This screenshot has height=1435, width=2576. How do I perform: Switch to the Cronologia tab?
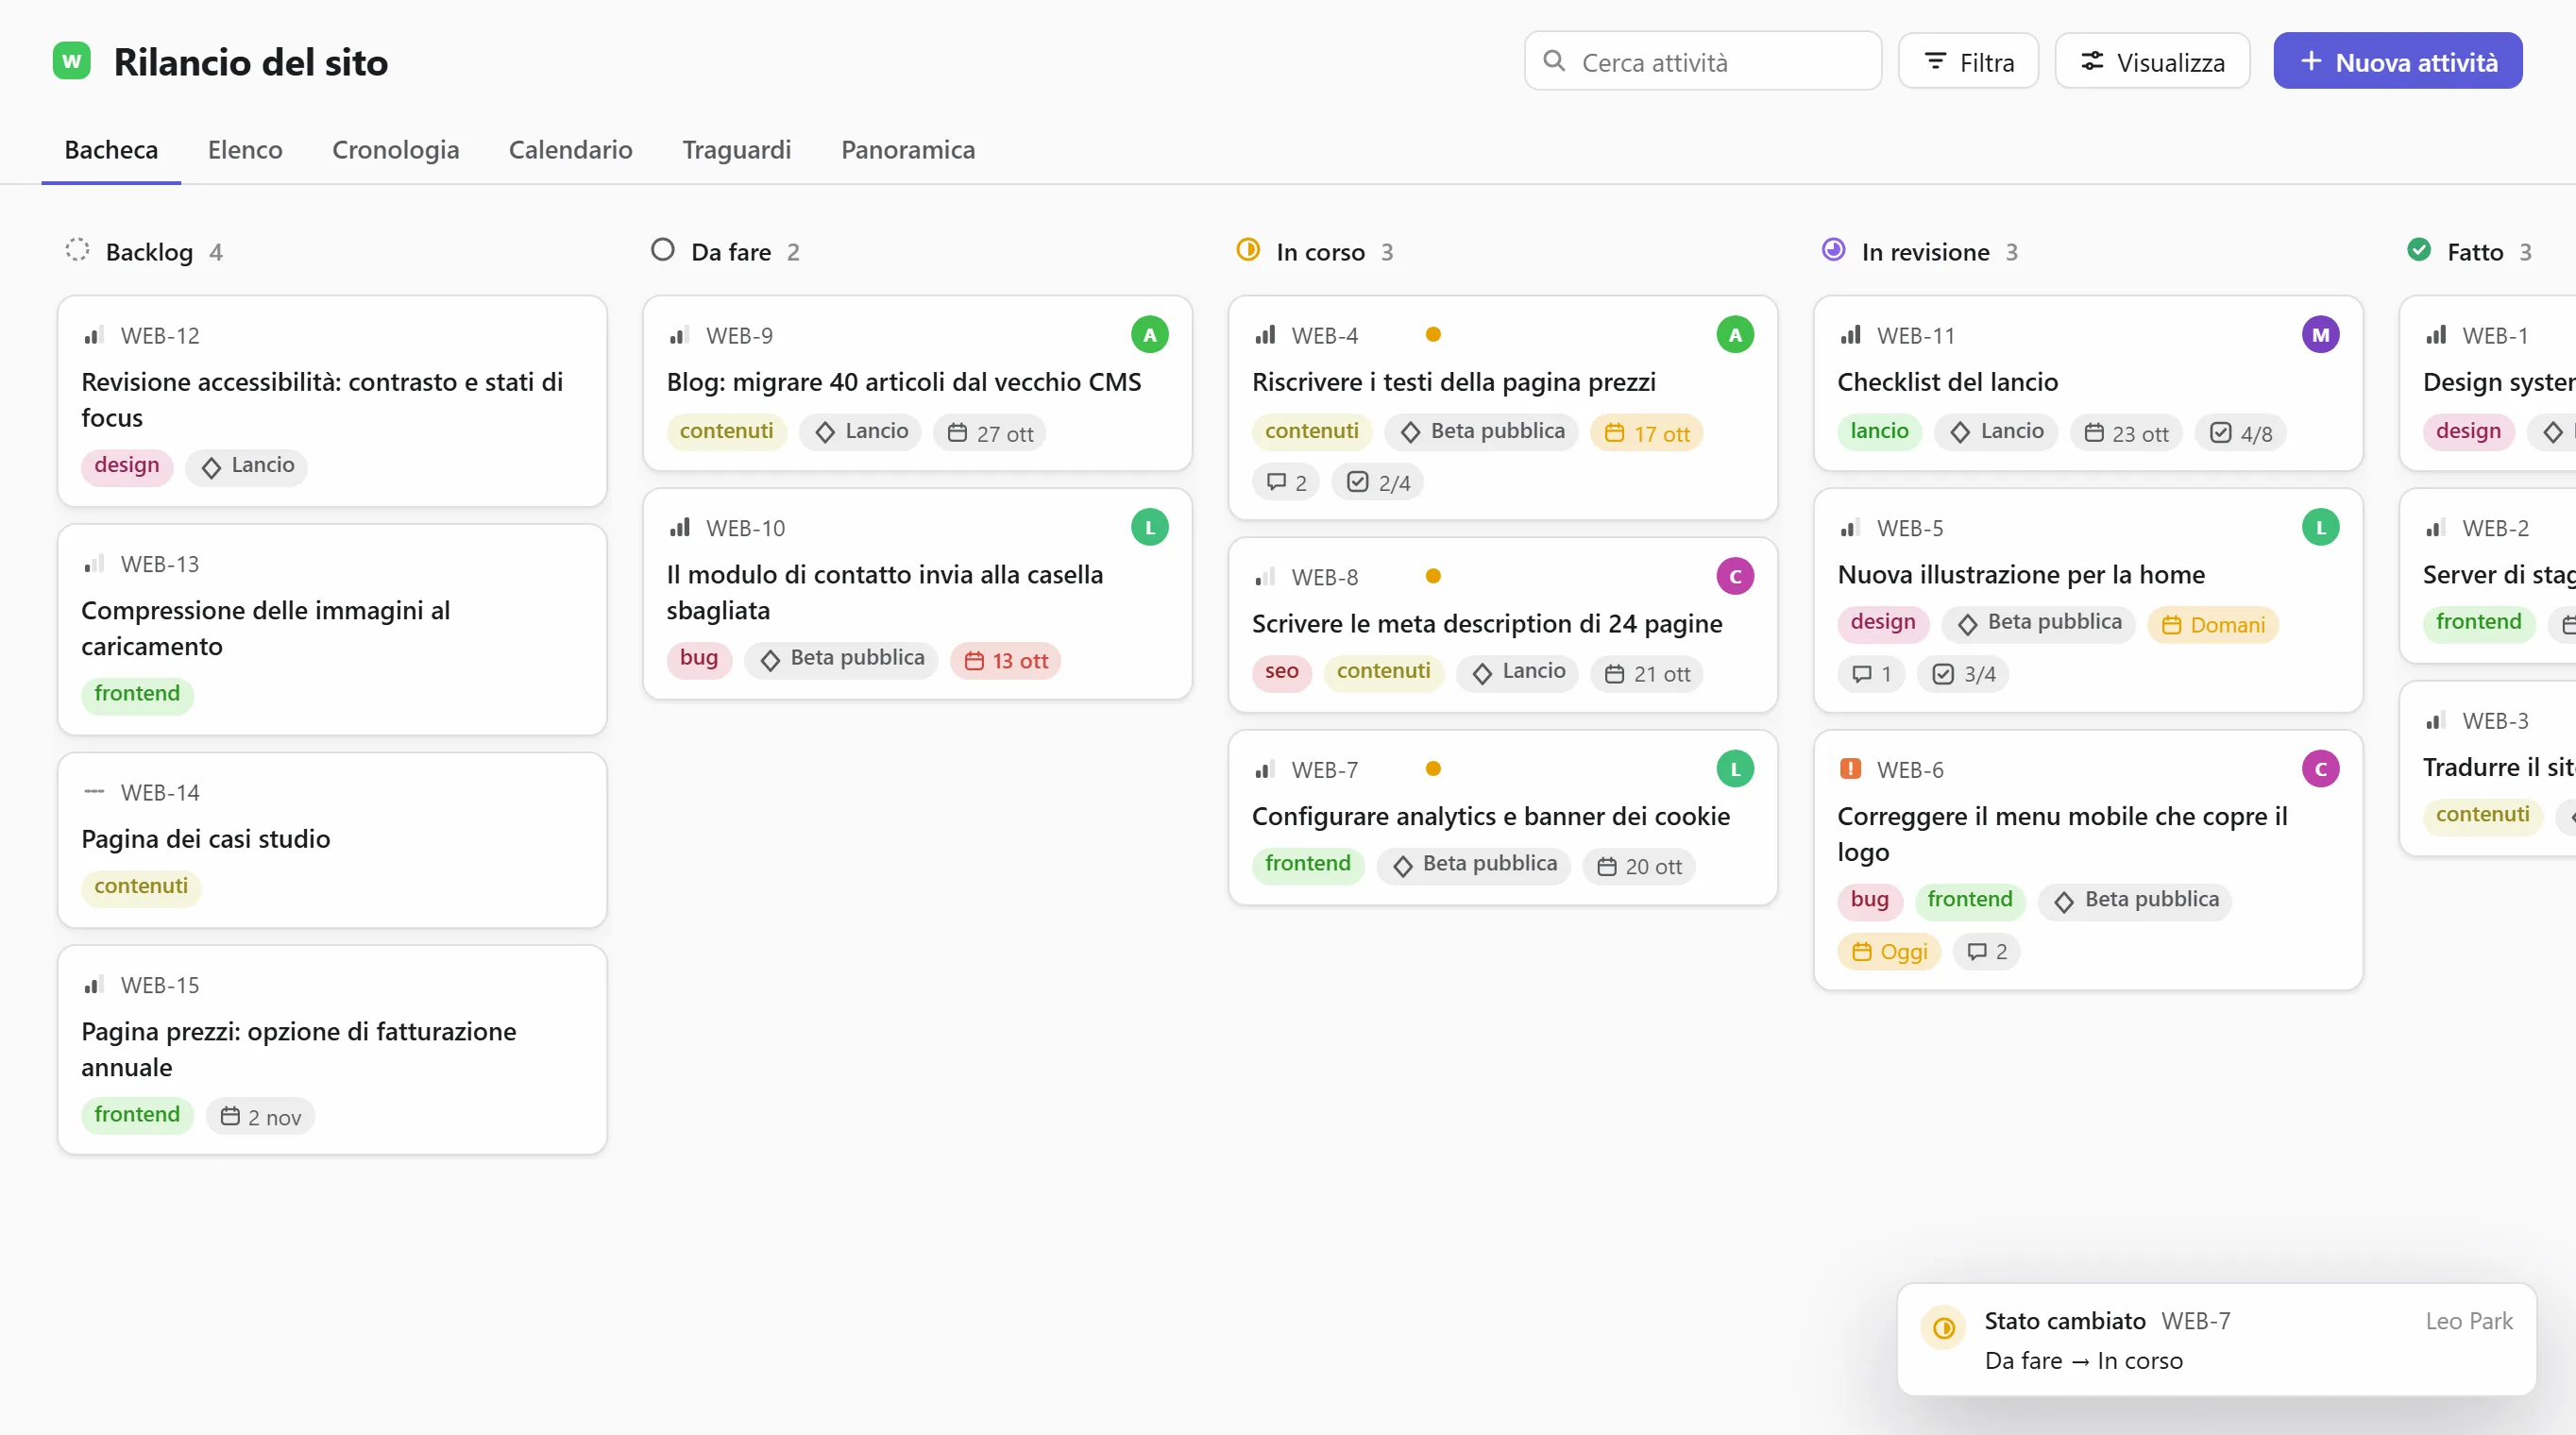(395, 150)
